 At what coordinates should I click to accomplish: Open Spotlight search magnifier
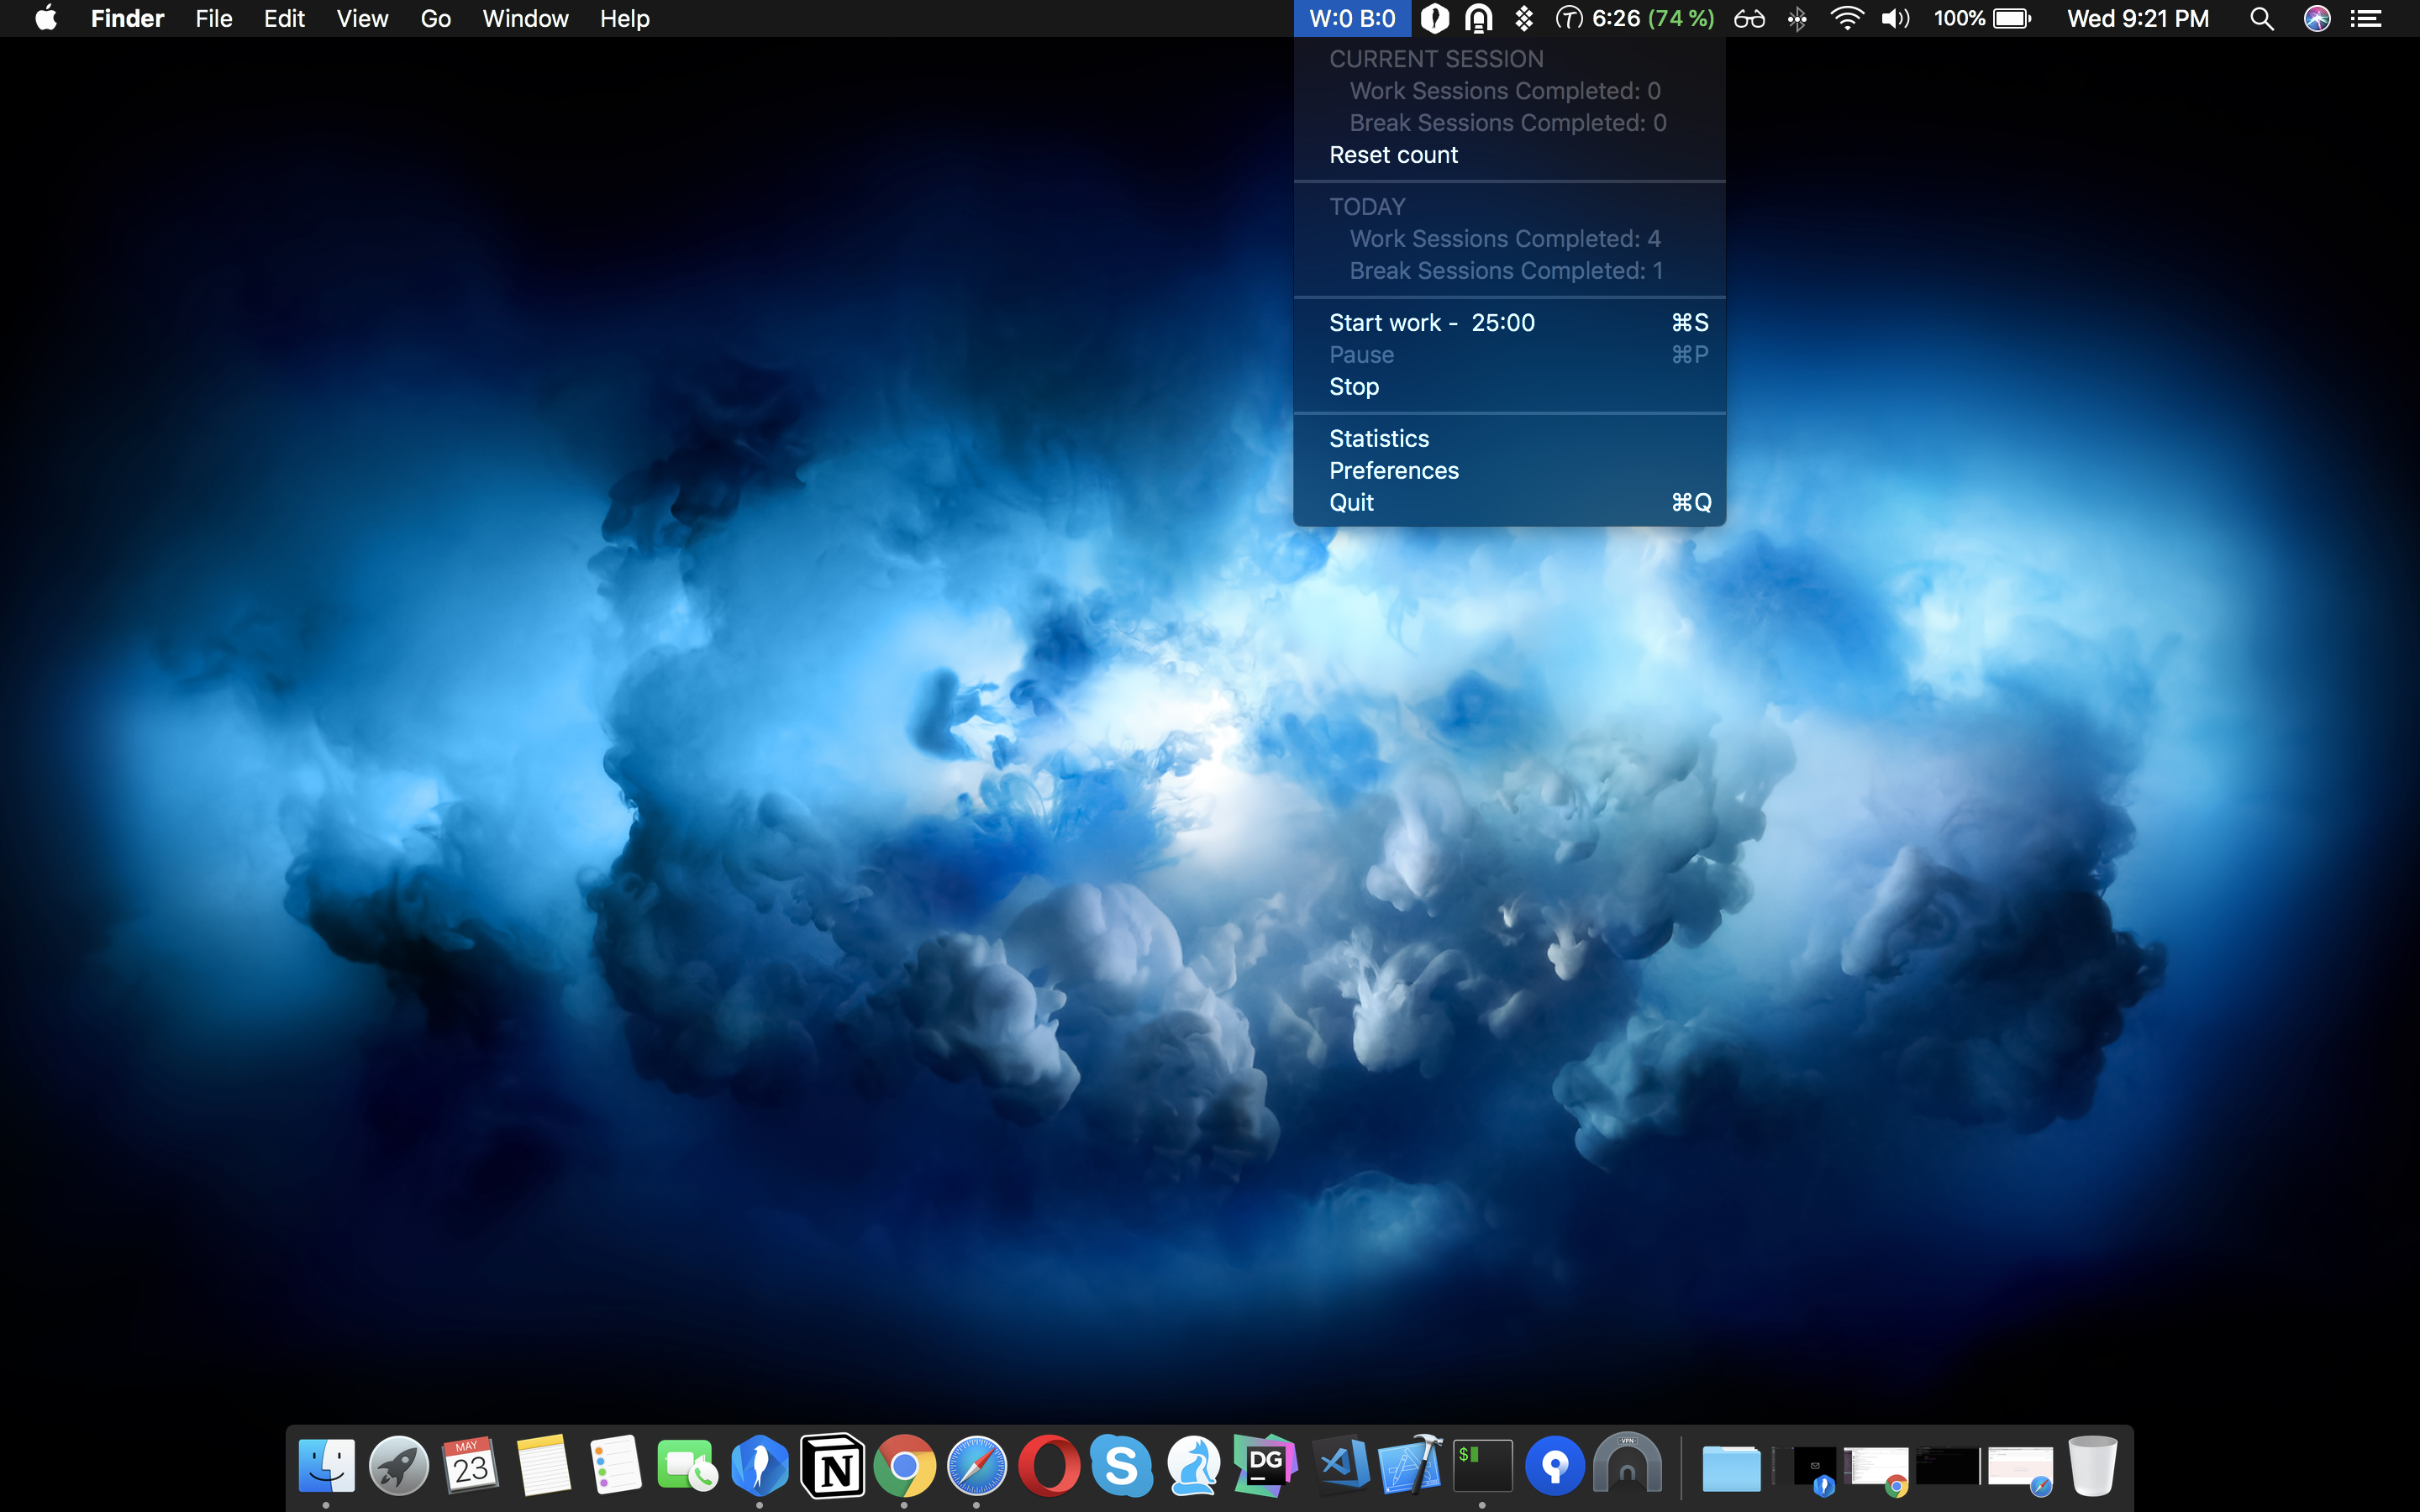(x=2261, y=18)
